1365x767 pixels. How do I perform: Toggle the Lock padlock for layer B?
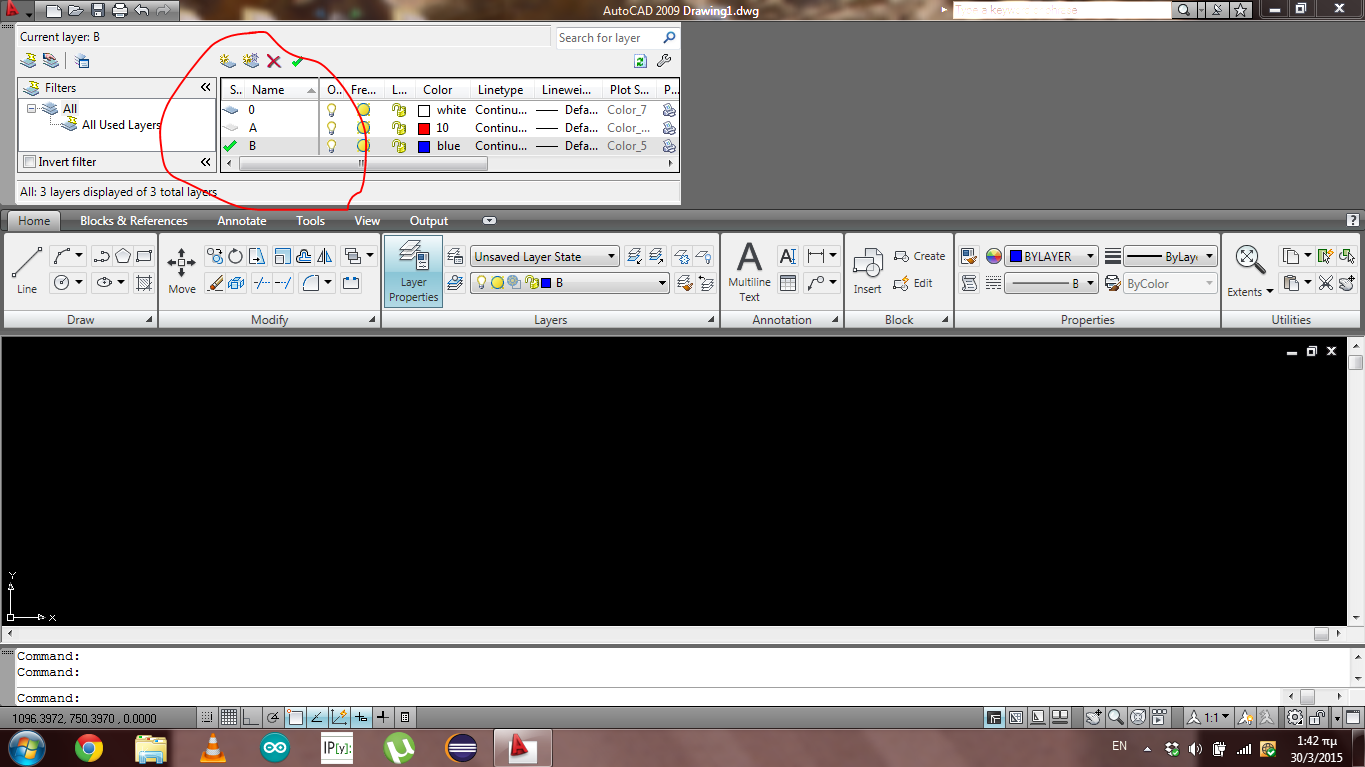click(x=398, y=146)
